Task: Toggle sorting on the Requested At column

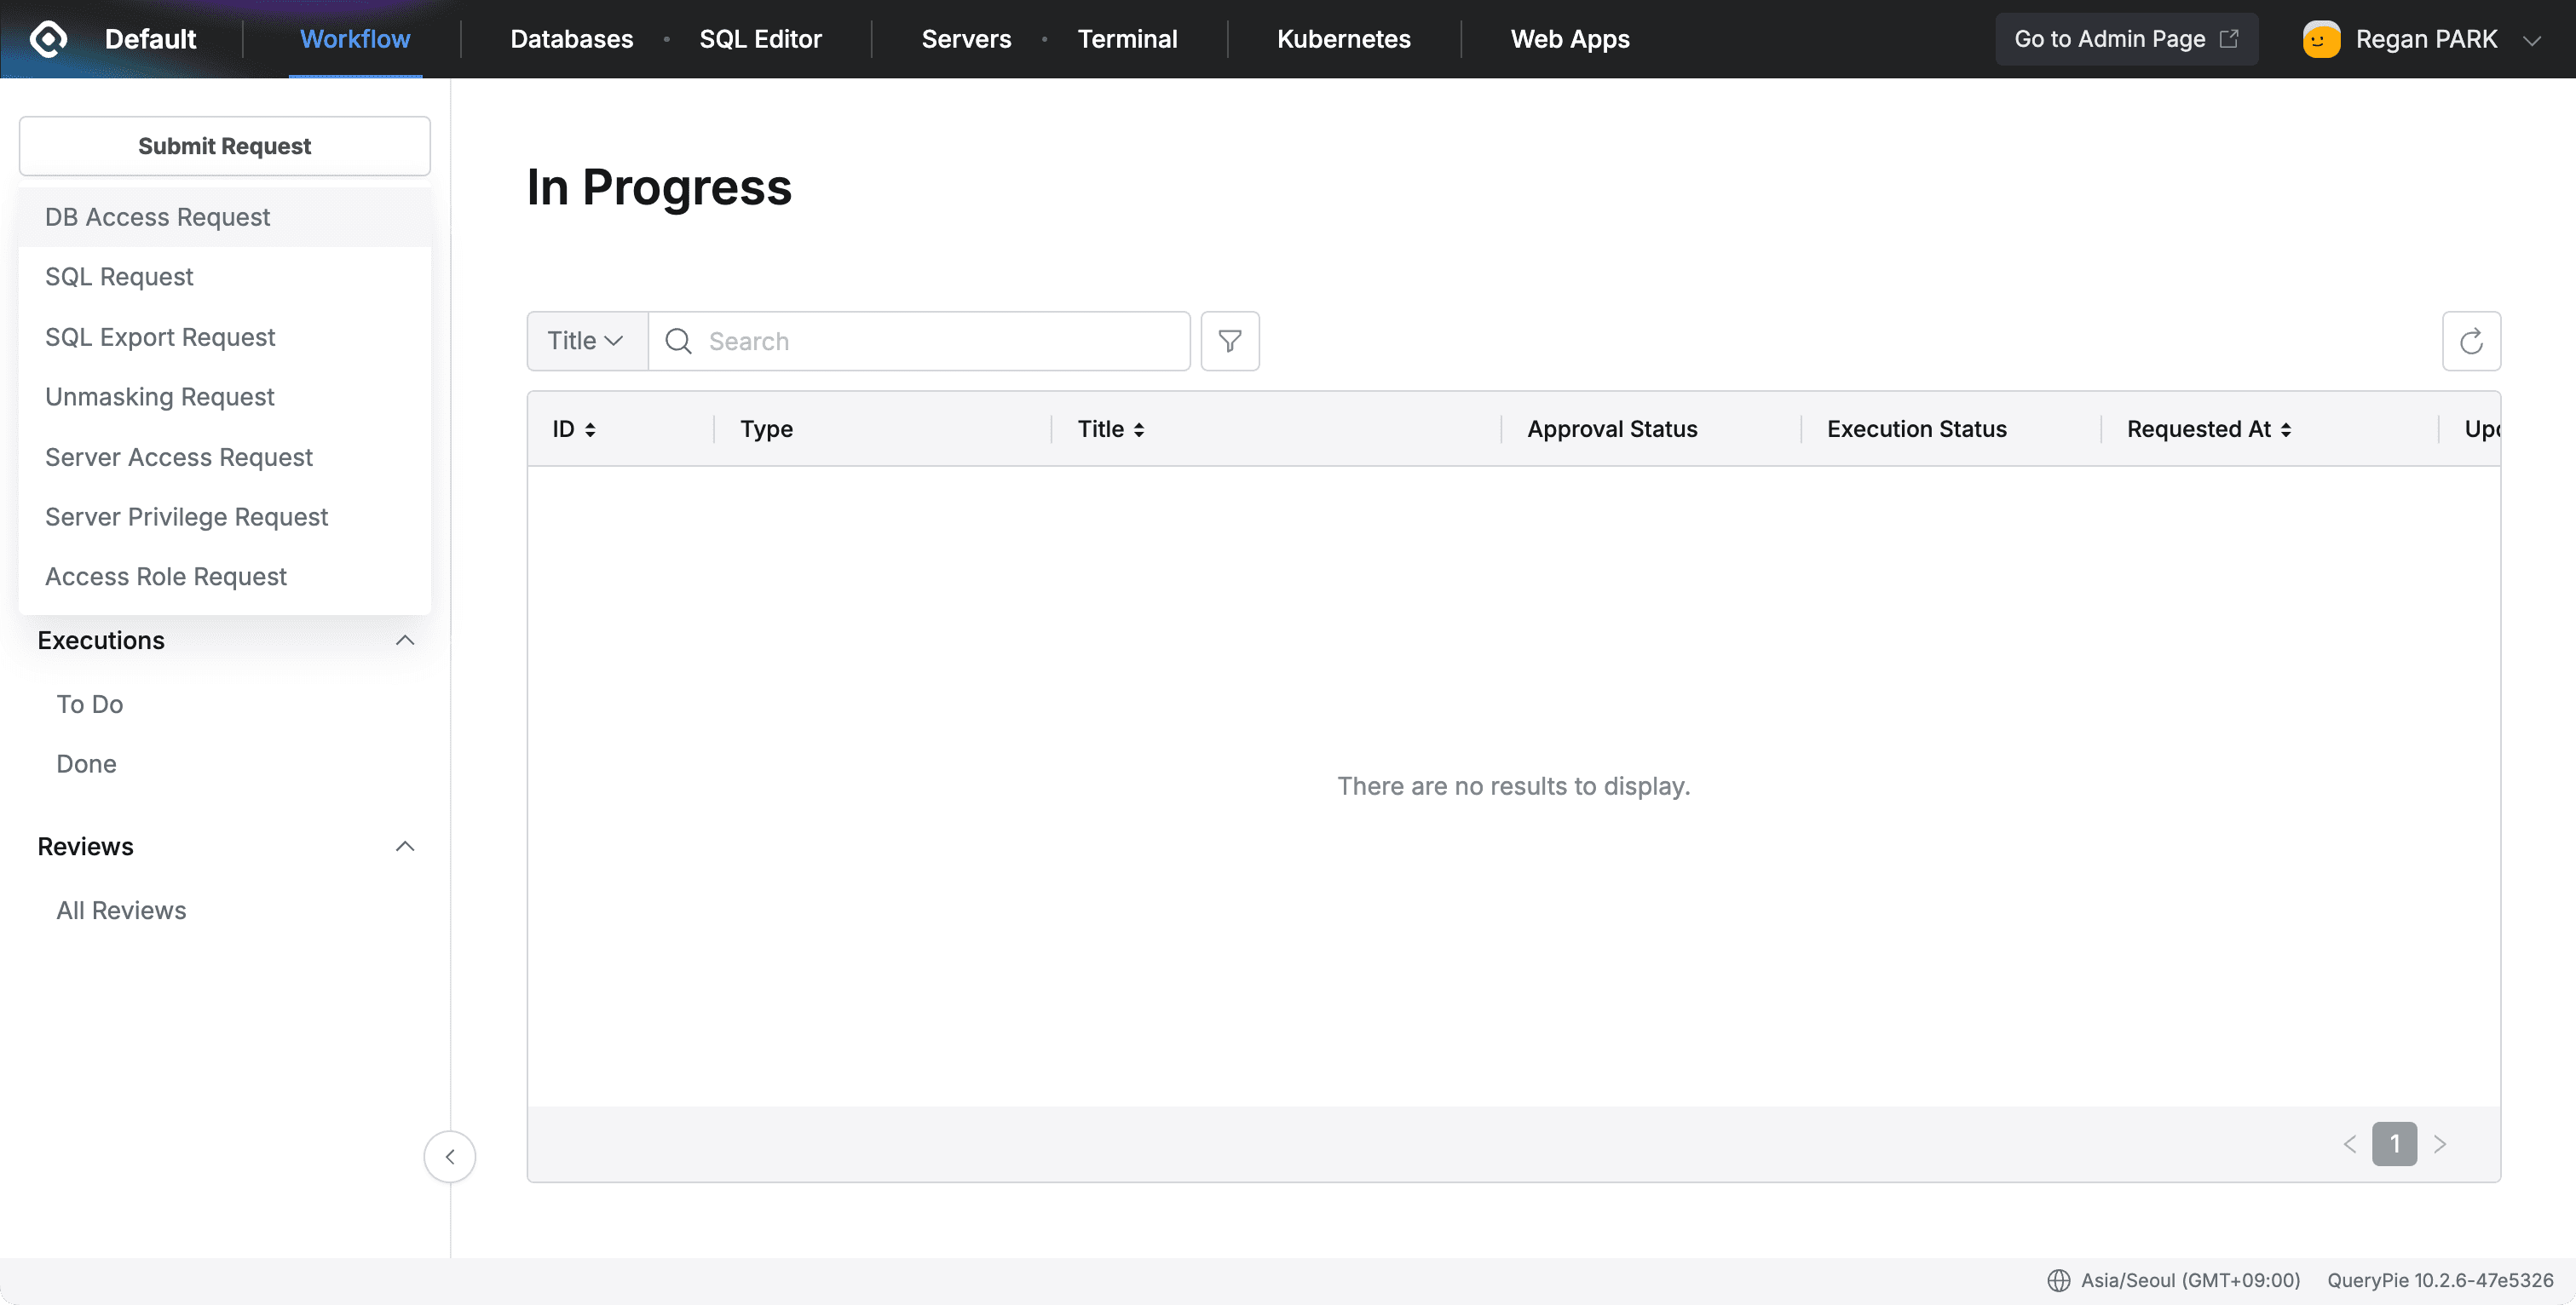Action: [2287, 428]
